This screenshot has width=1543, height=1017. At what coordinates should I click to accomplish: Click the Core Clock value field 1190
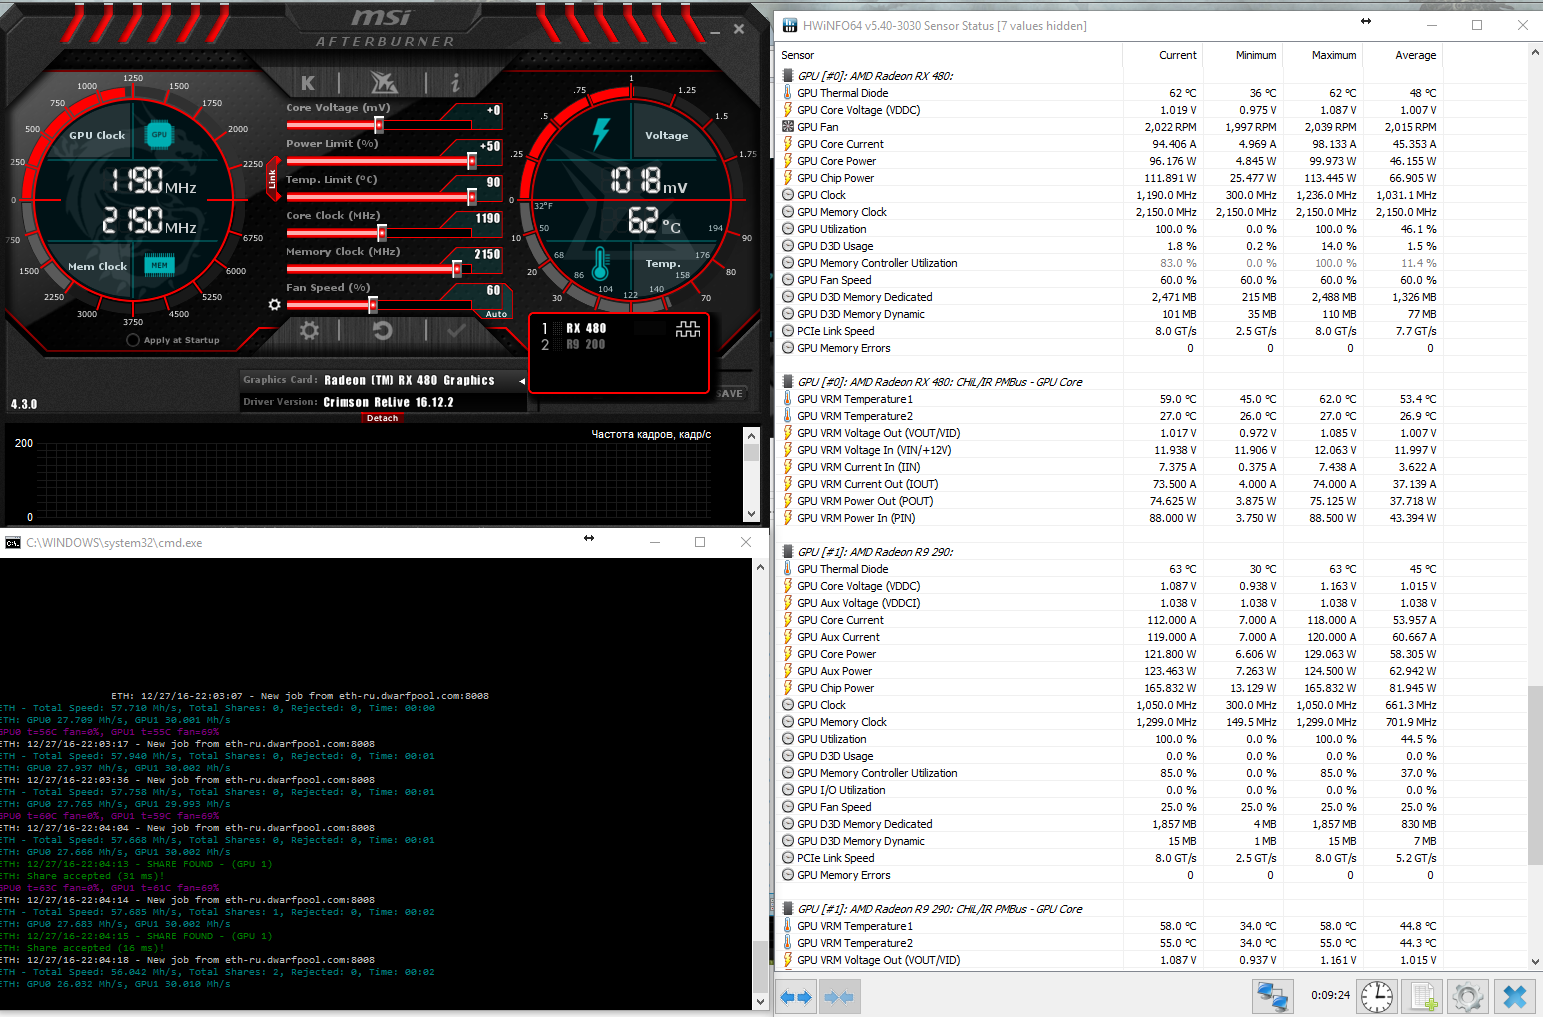(x=488, y=218)
